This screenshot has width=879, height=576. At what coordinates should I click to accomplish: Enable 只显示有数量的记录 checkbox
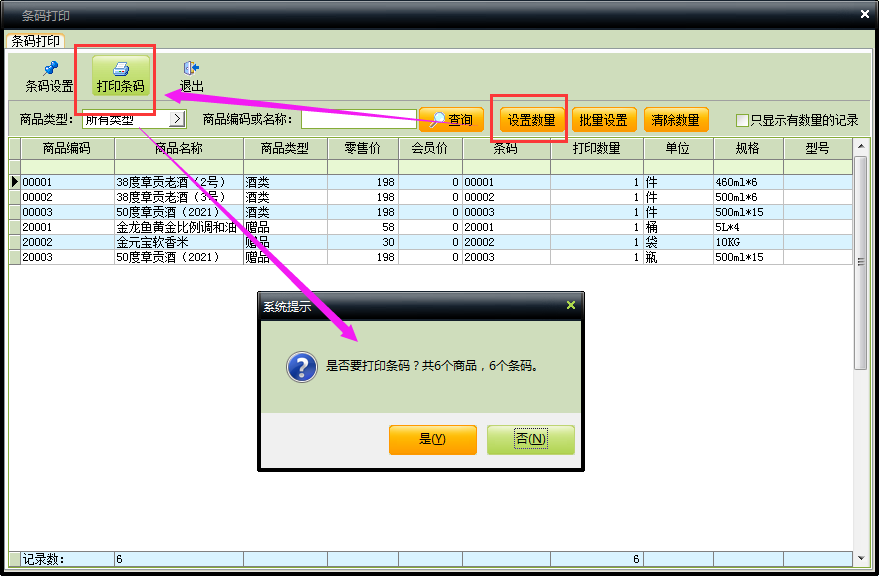click(742, 120)
